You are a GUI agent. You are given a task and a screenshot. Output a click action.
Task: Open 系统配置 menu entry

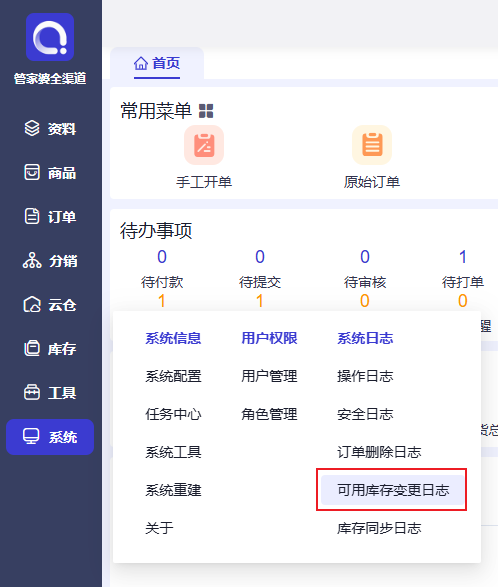click(x=173, y=376)
